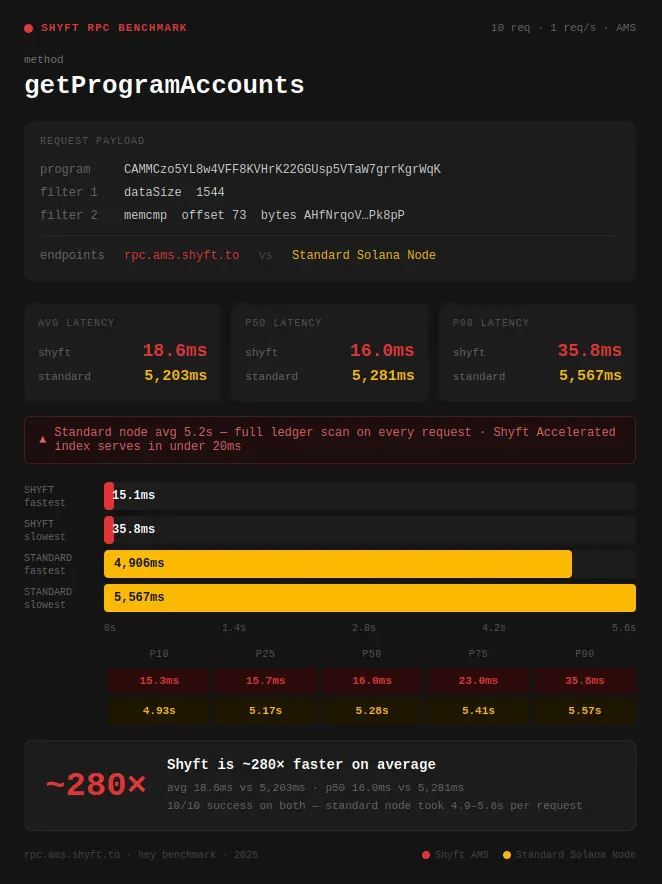The width and height of the screenshot is (662, 884).
Task: Click the 'avg 18.6ms vs 5,203ms' summary line
Action: 315,788
